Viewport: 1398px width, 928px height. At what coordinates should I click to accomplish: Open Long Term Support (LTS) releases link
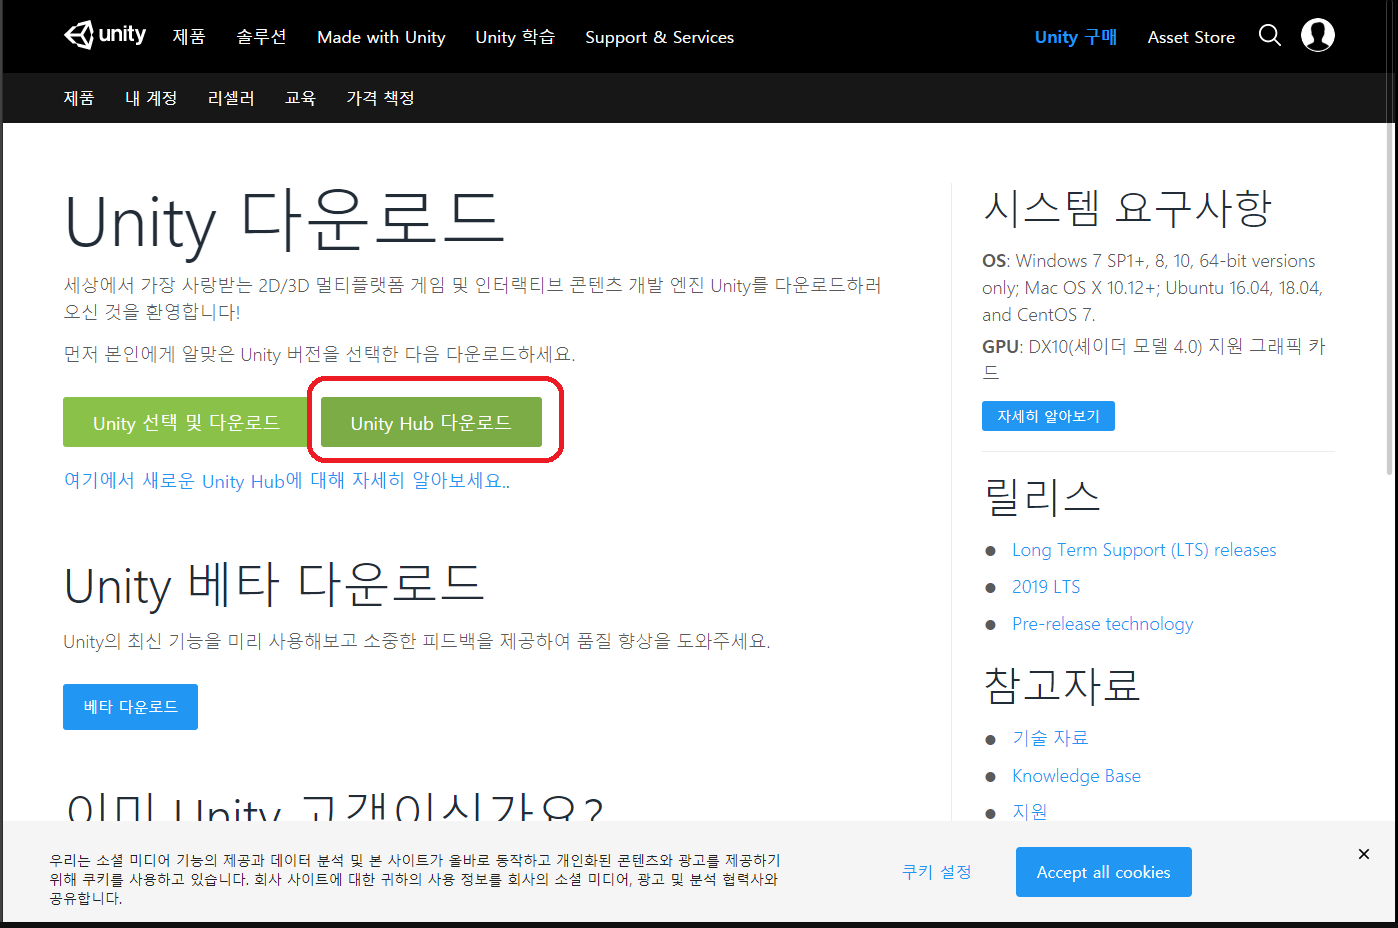[1144, 550]
